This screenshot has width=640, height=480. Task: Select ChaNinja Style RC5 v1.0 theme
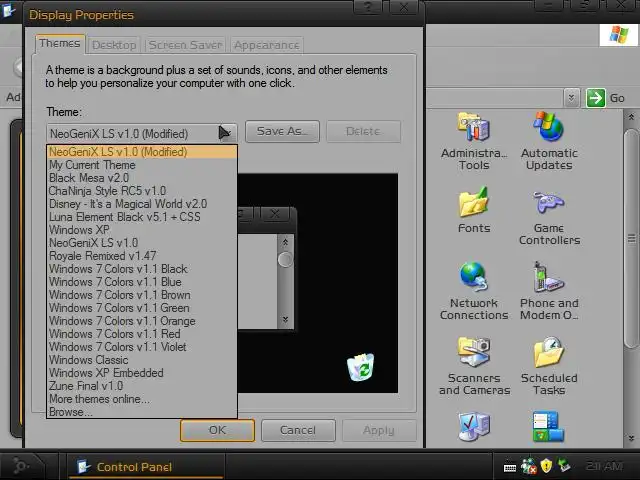pyautogui.click(x=142, y=191)
